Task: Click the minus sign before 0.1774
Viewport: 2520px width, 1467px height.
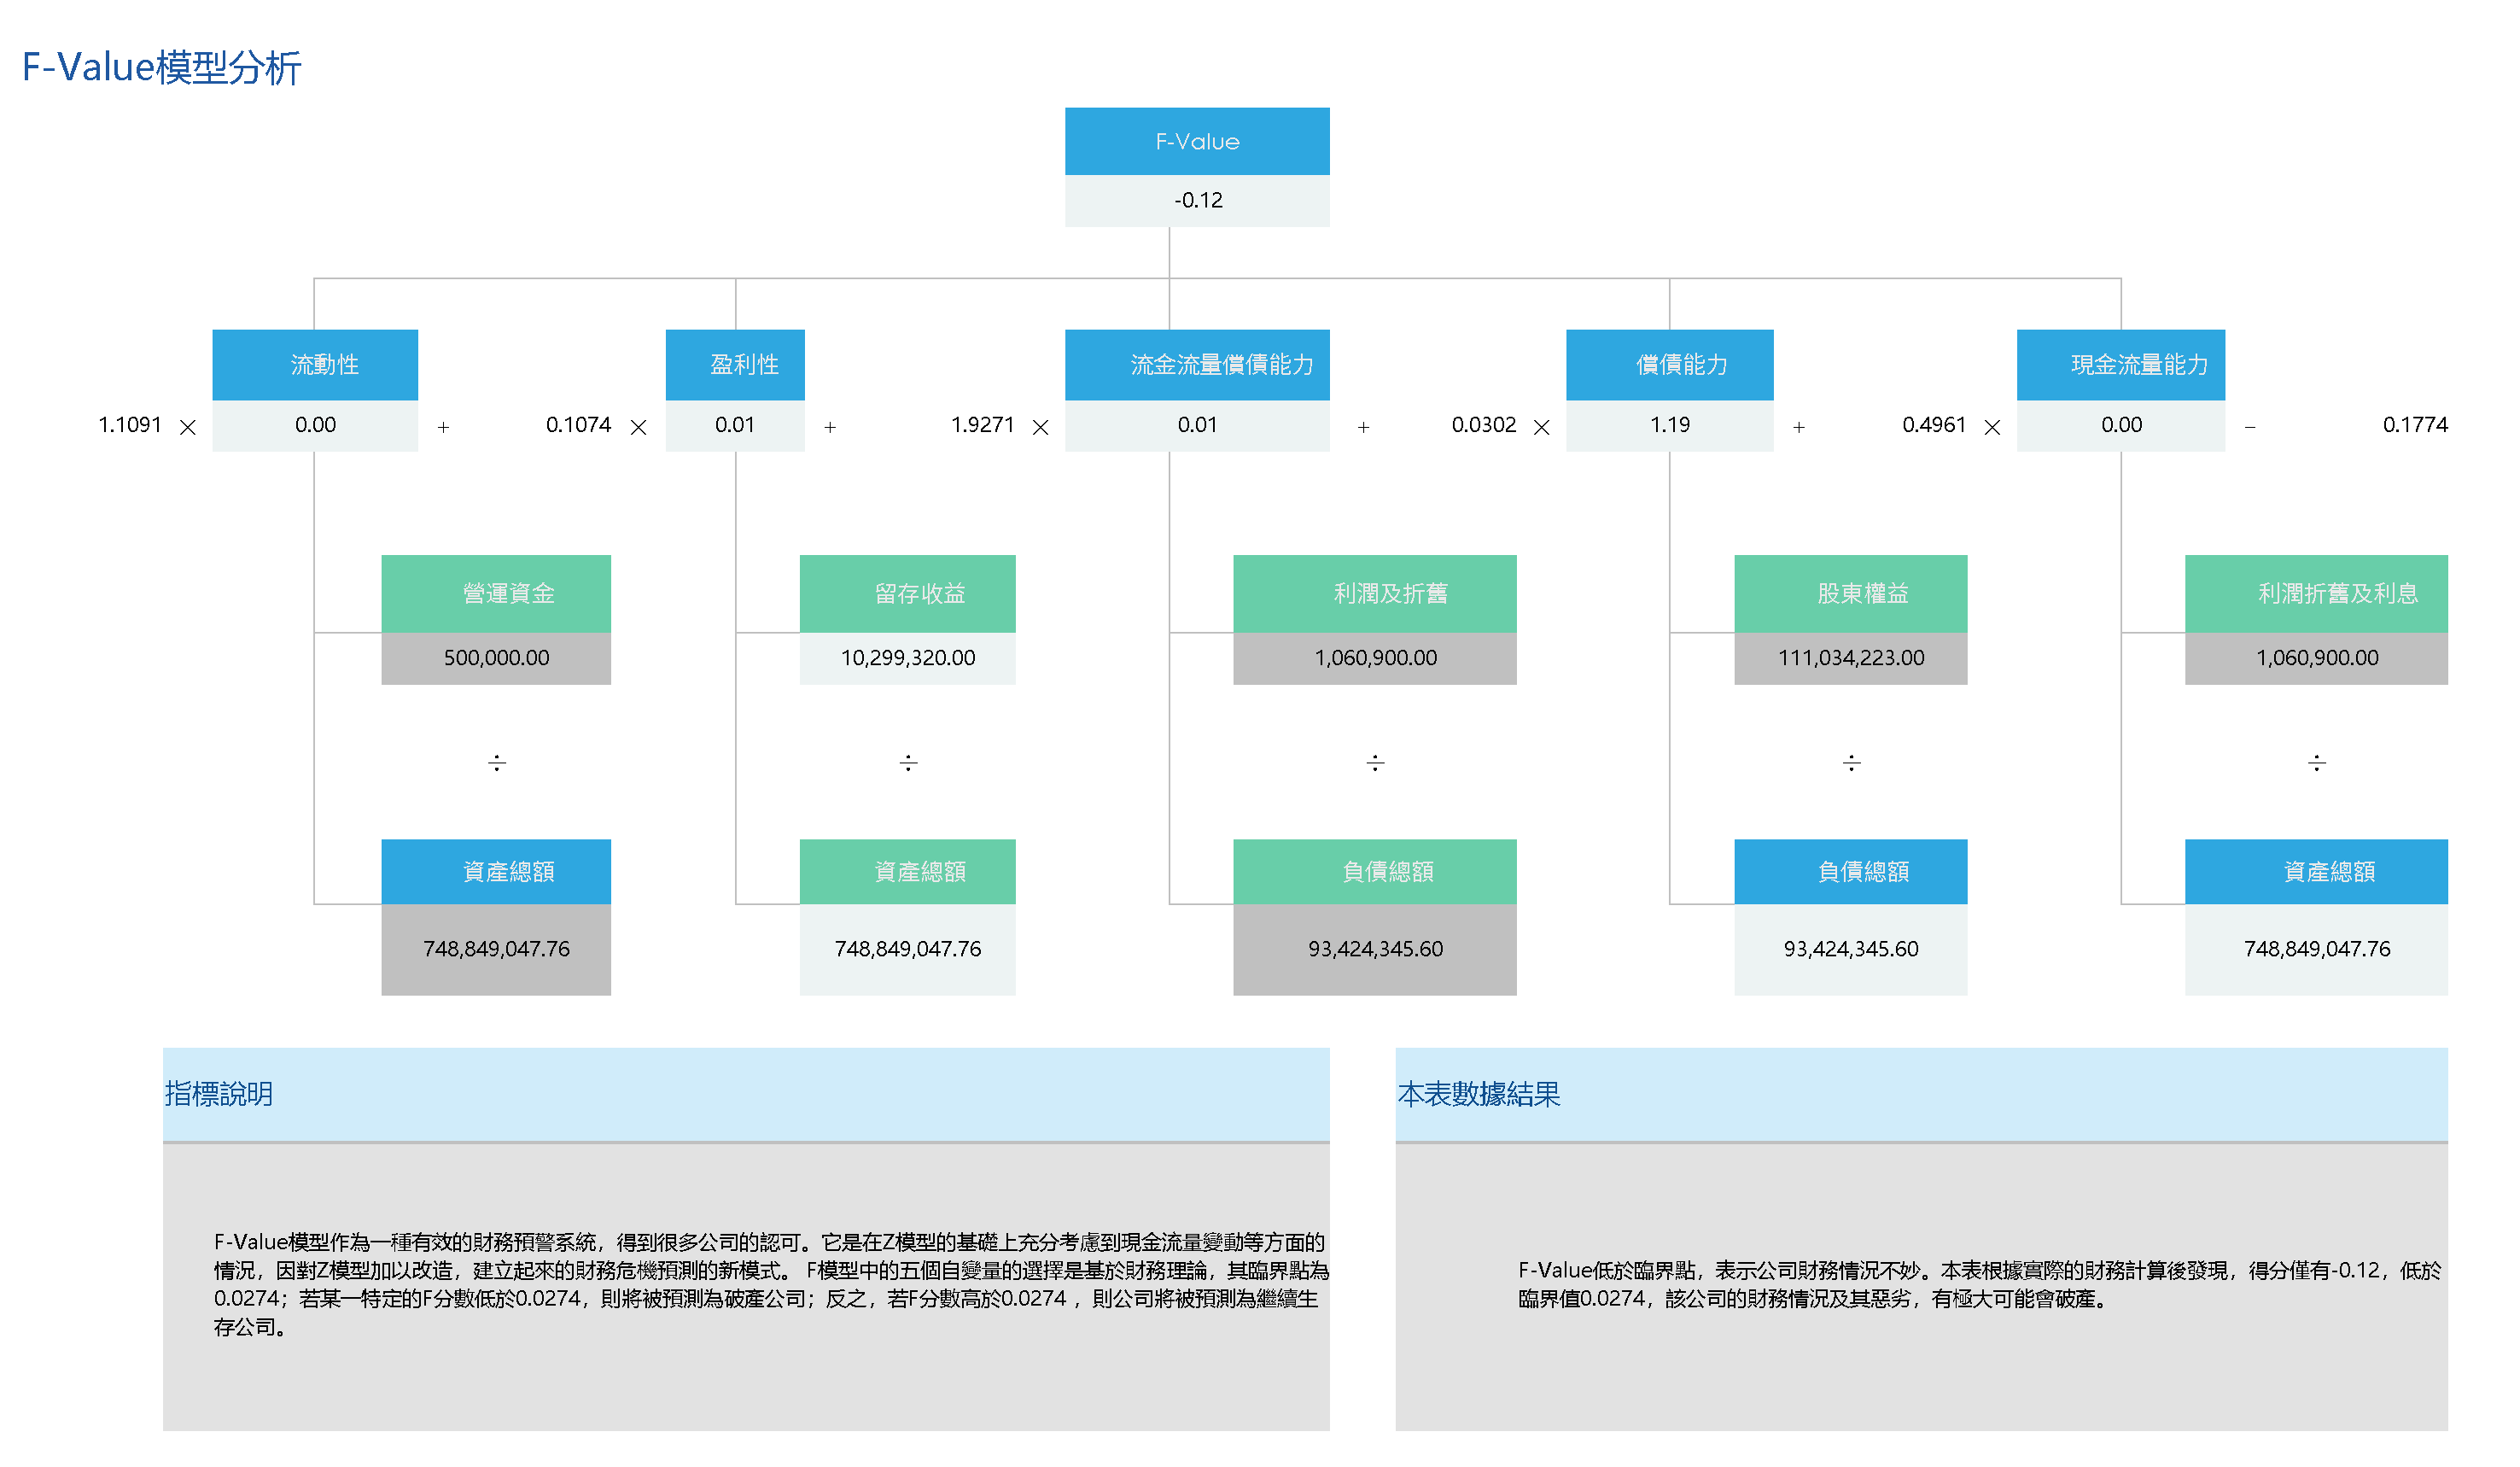Action: point(2250,427)
